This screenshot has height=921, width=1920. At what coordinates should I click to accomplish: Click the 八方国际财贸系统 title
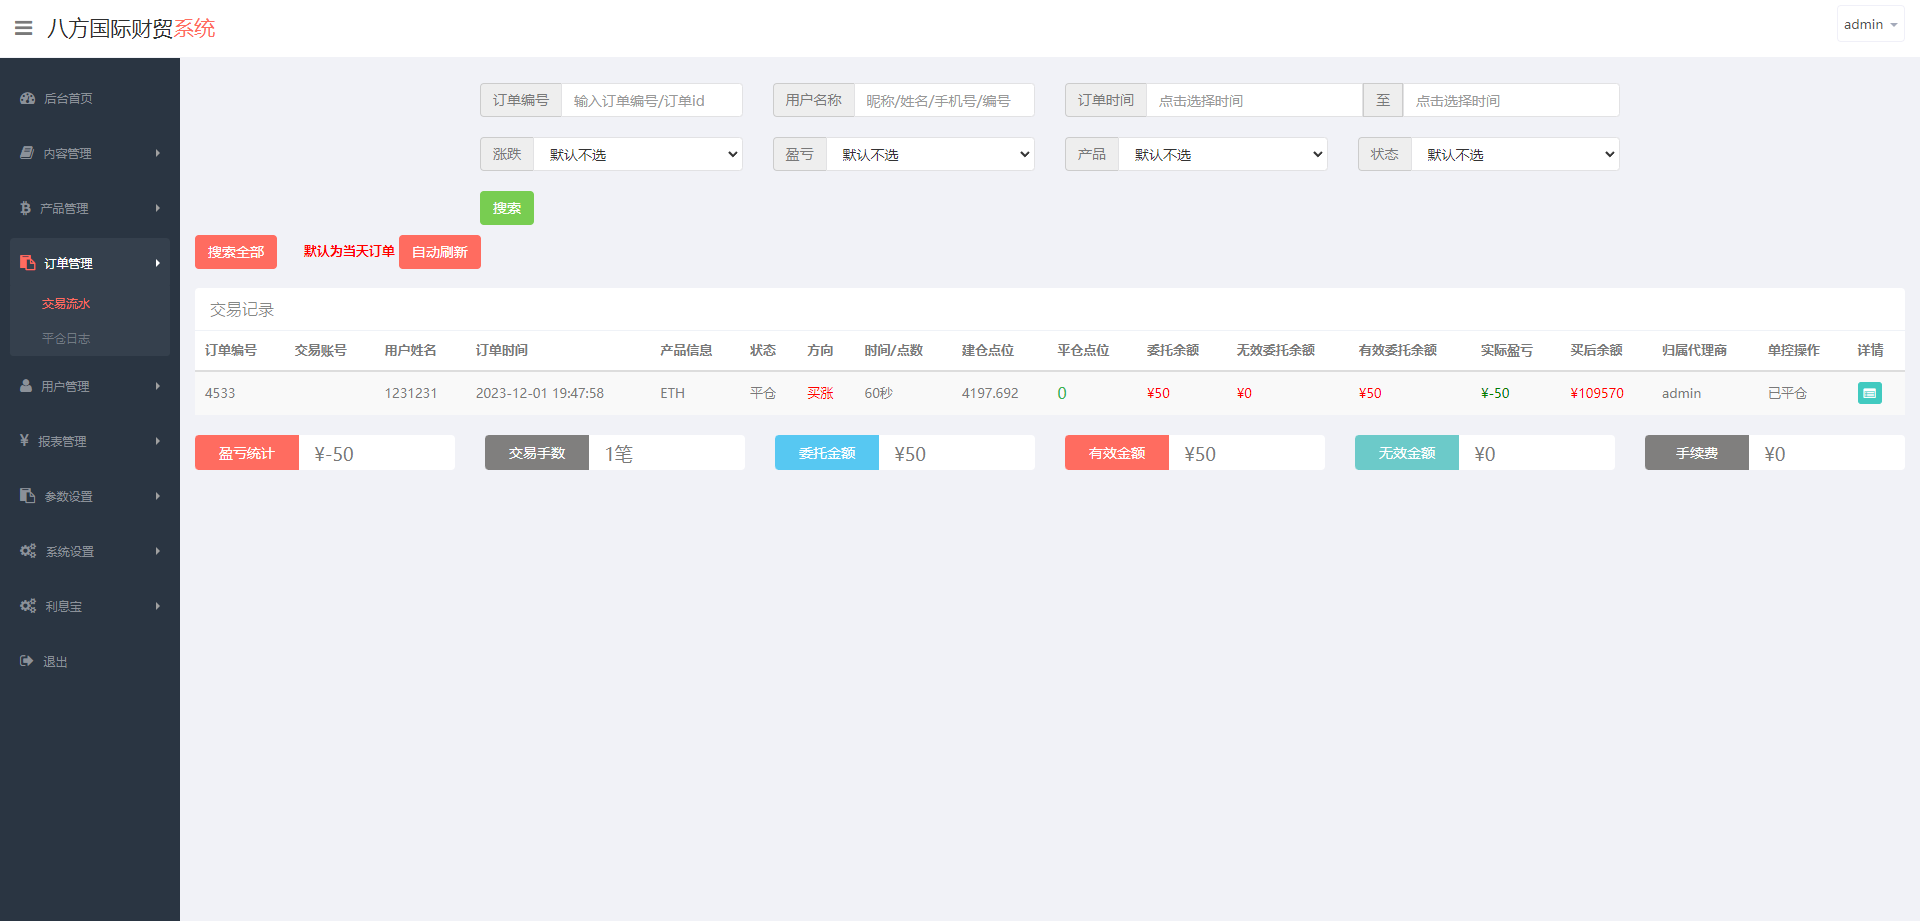(131, 28)
